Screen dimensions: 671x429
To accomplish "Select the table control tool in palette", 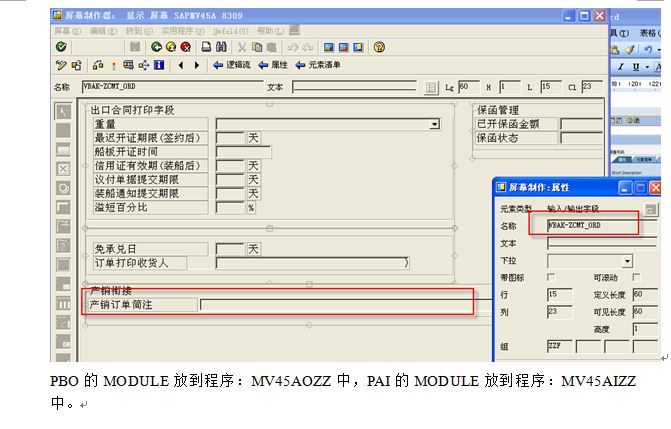I will [x=63, y=303].
